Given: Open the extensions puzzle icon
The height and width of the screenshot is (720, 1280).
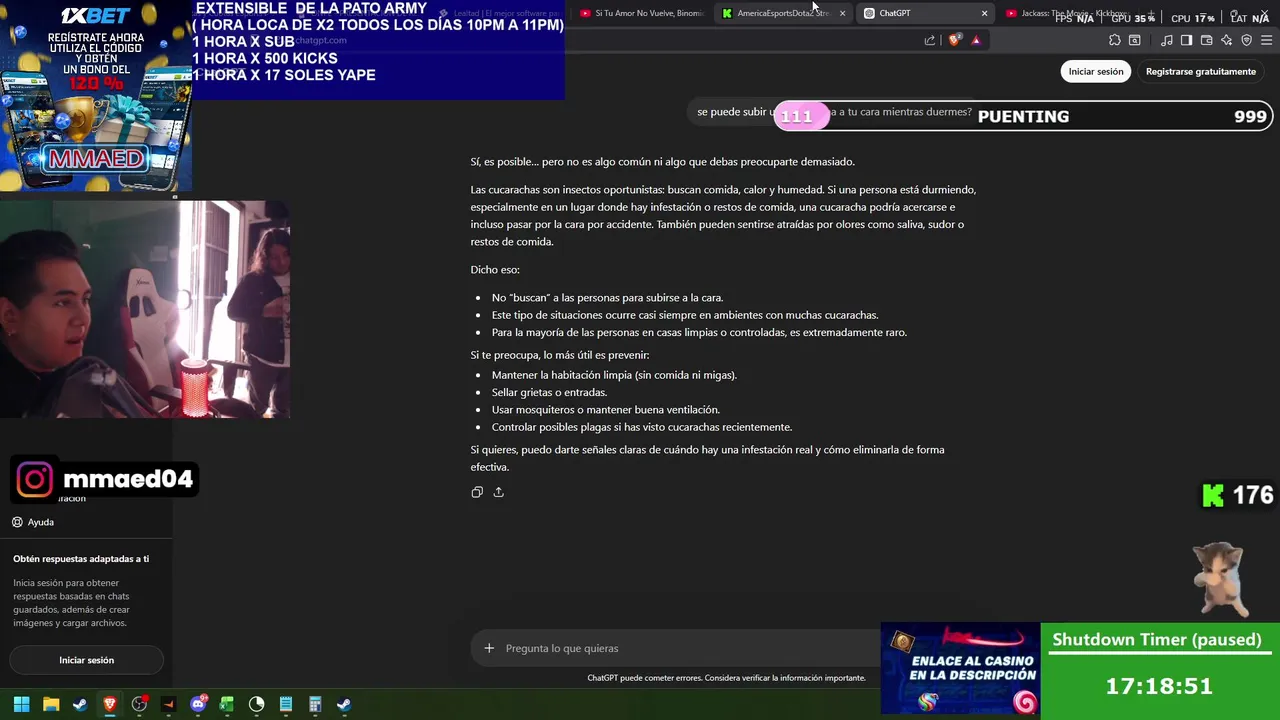Looking at the screenshot, I should point(1115,40).
